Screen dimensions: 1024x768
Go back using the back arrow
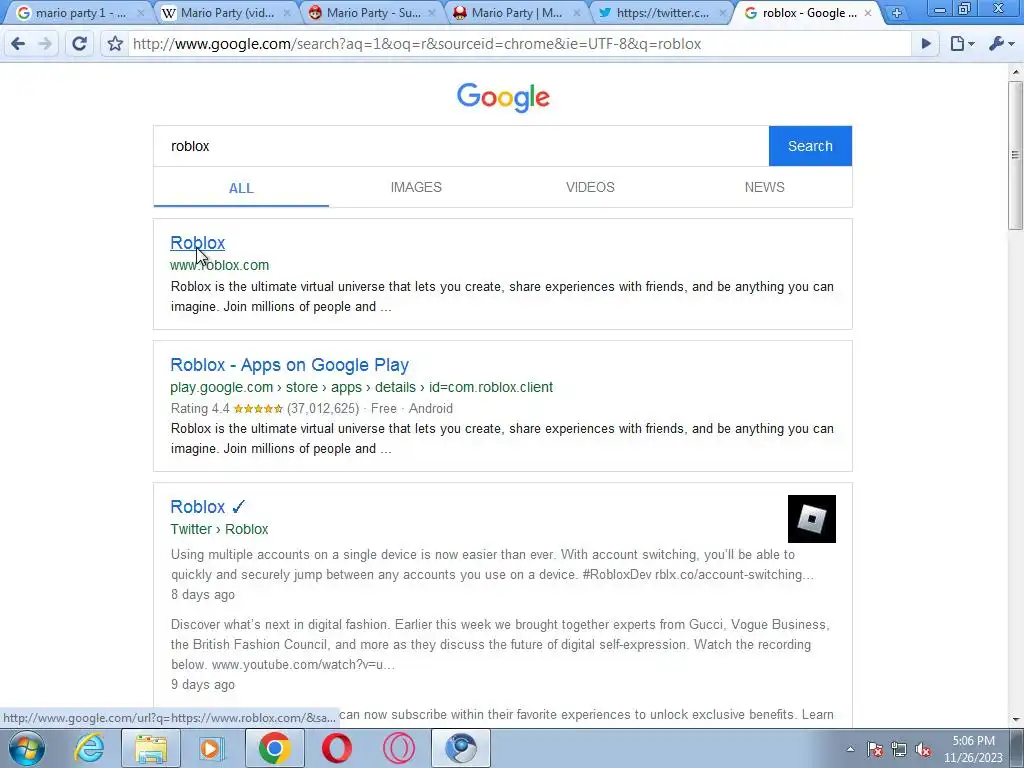pos(18,44)
